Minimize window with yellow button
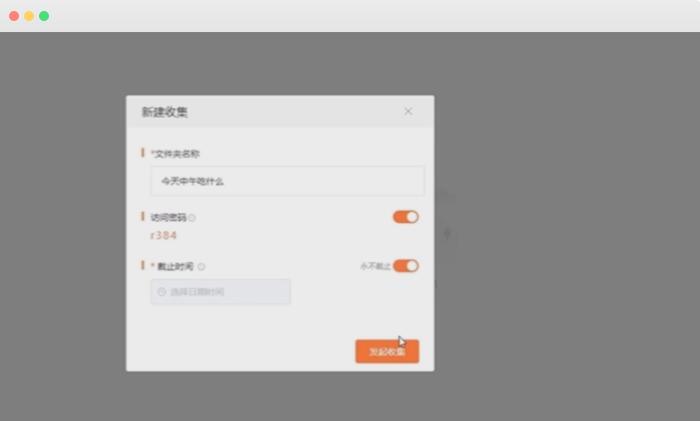The height and width of the screenshot is (421, 700). (x=29, y=16)
